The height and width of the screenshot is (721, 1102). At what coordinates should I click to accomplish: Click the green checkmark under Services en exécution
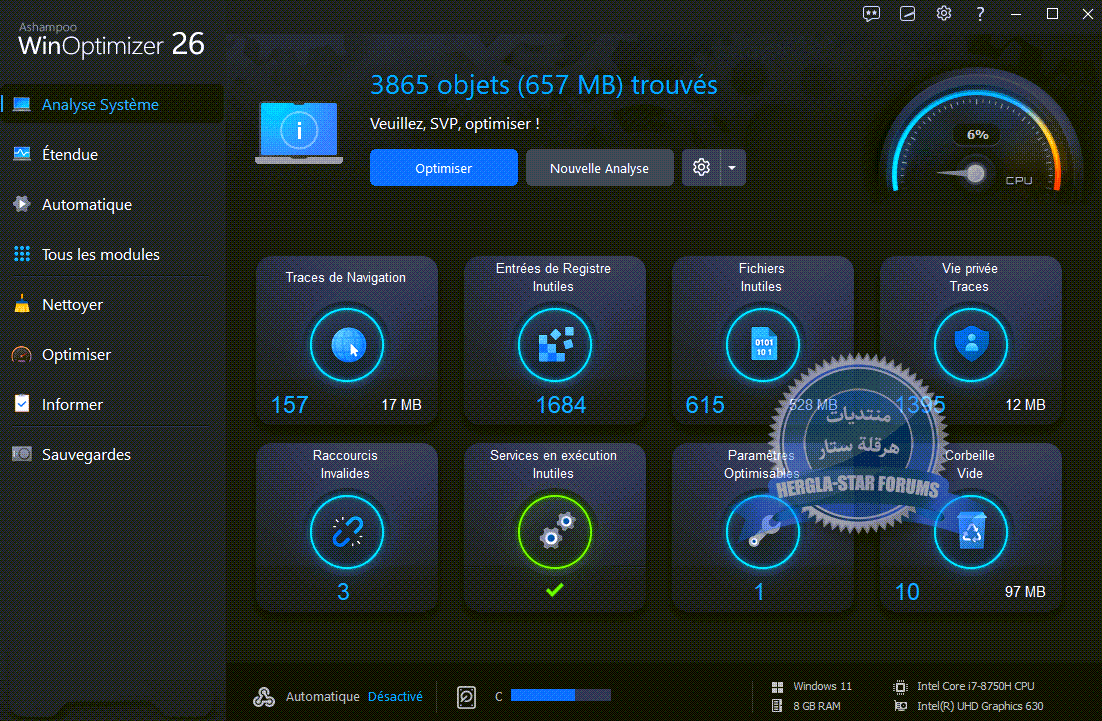tap(555, 590)
